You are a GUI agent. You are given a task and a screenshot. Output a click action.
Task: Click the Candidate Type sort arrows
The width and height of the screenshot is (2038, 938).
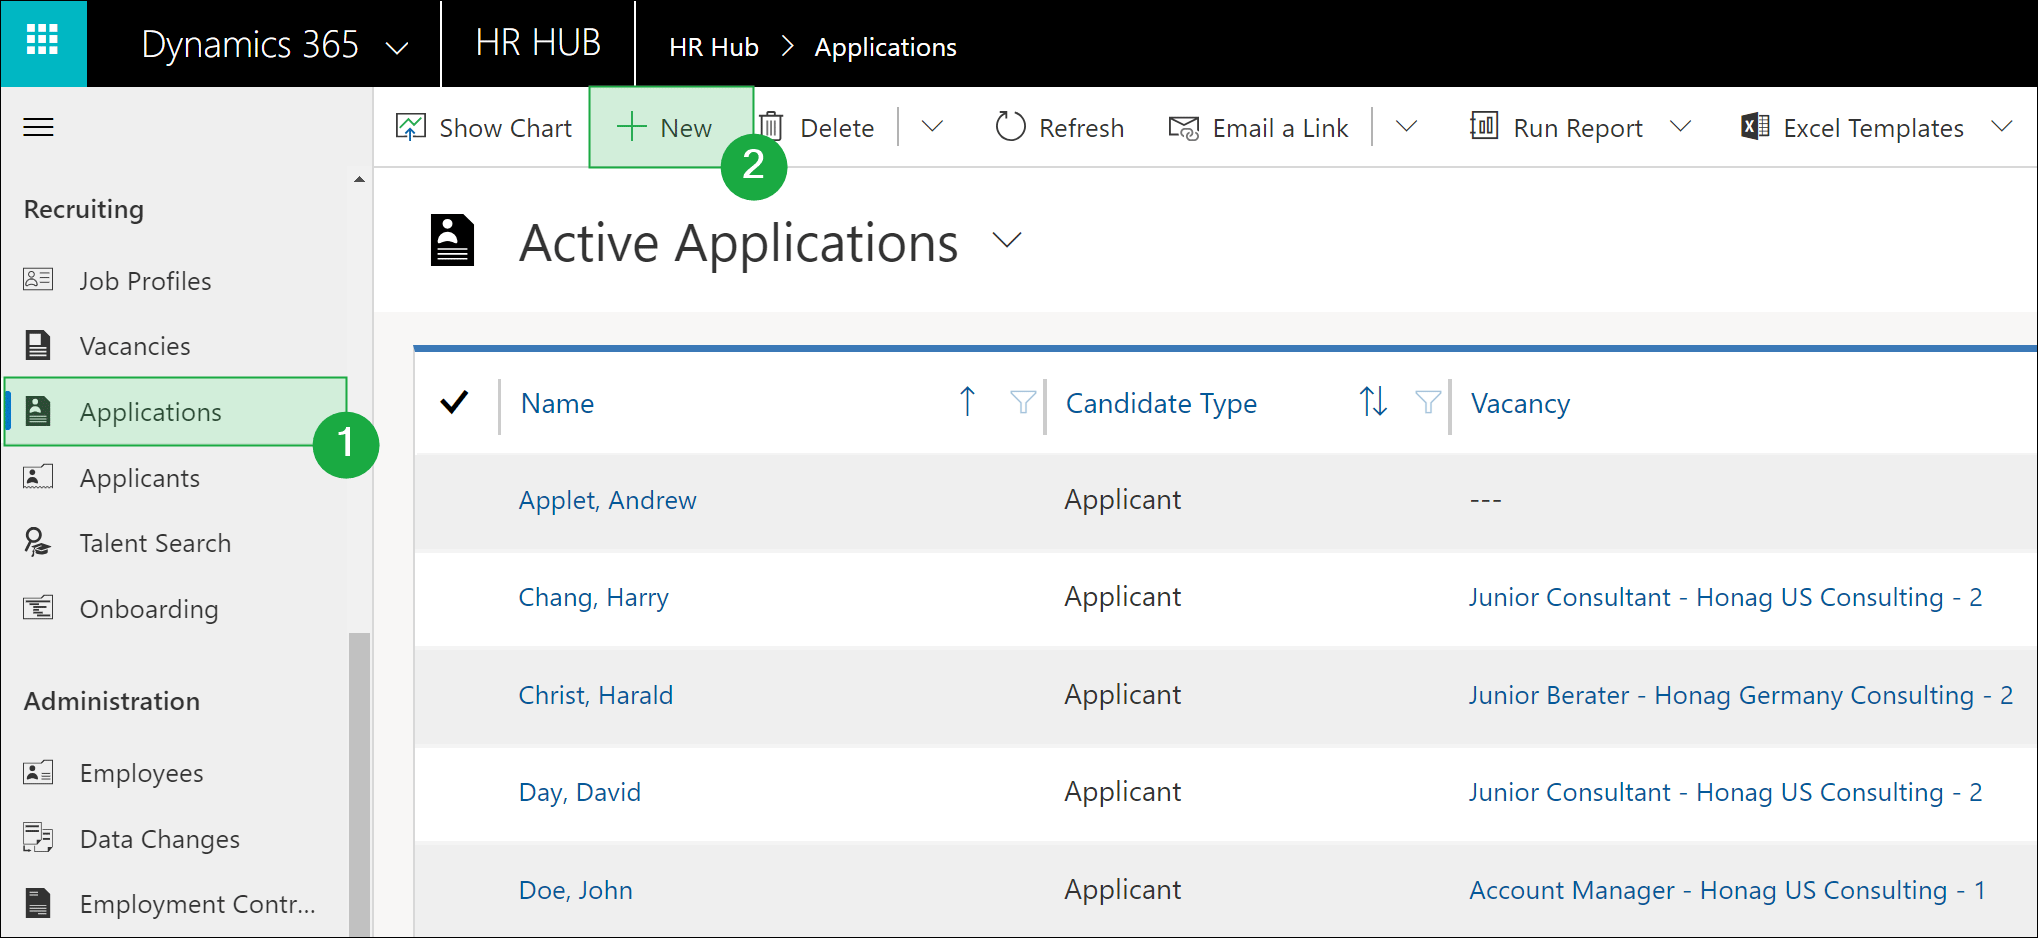coord(1373,402)
